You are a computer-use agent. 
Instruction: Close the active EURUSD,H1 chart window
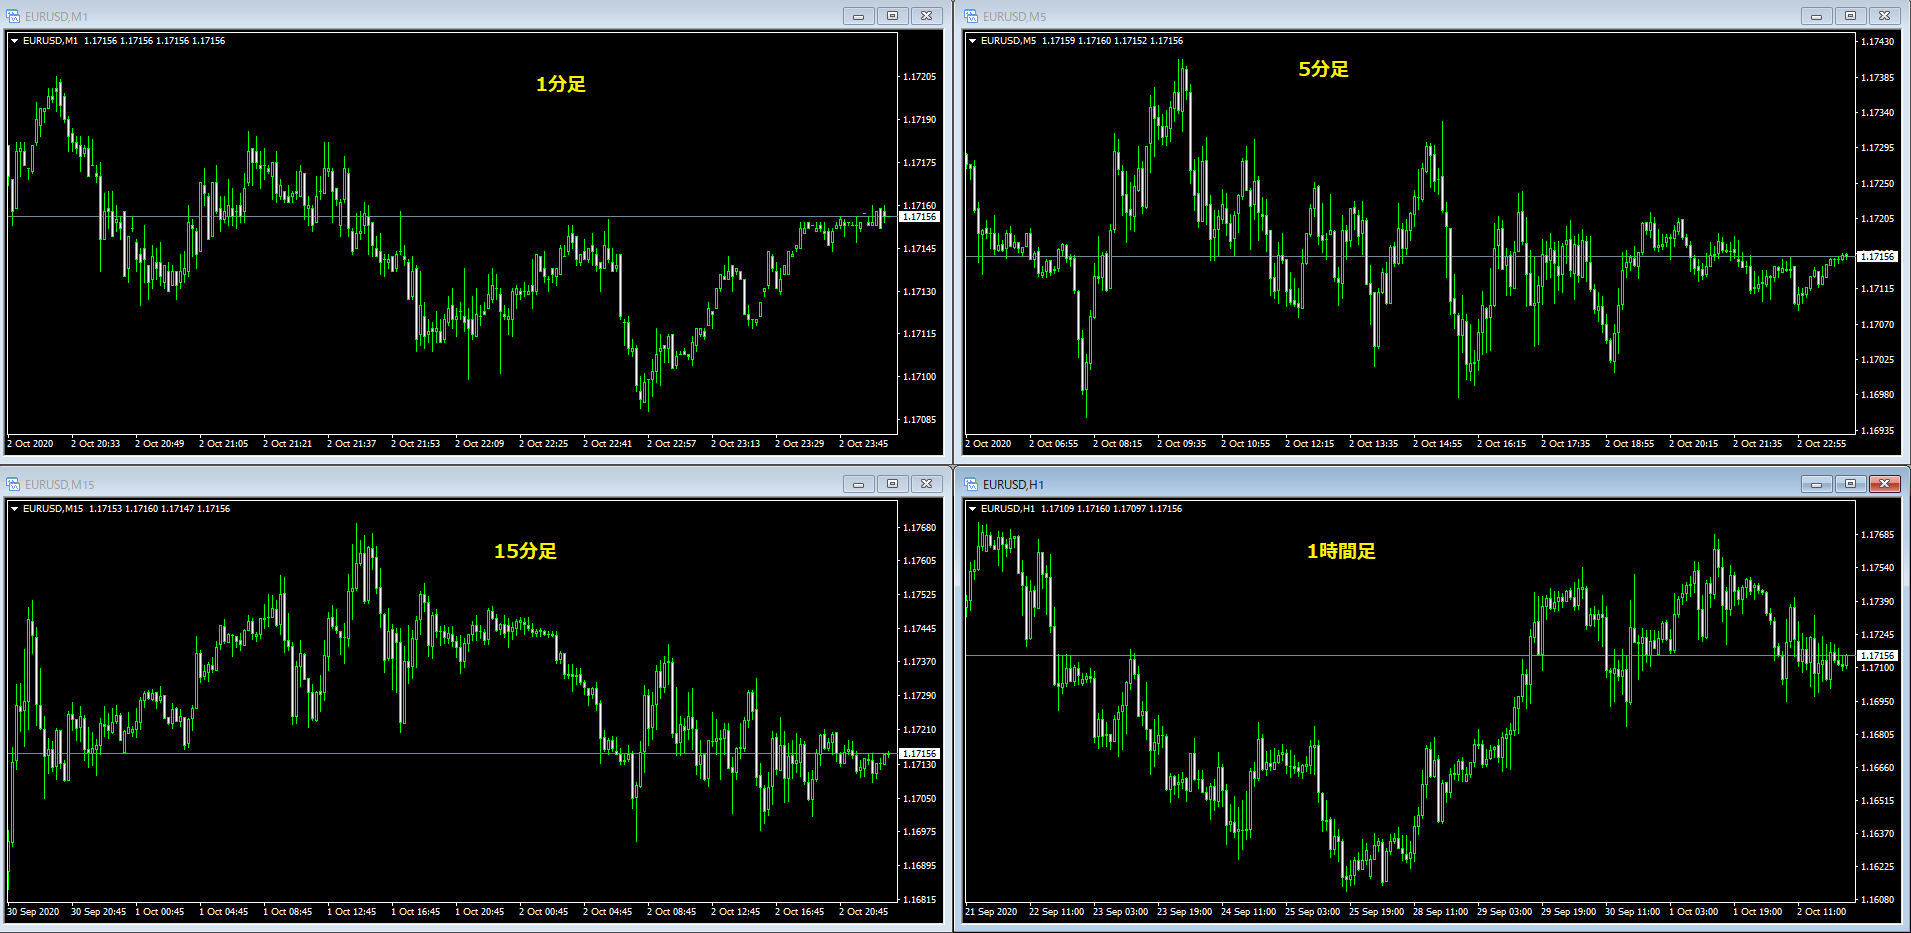[1885, 484]
